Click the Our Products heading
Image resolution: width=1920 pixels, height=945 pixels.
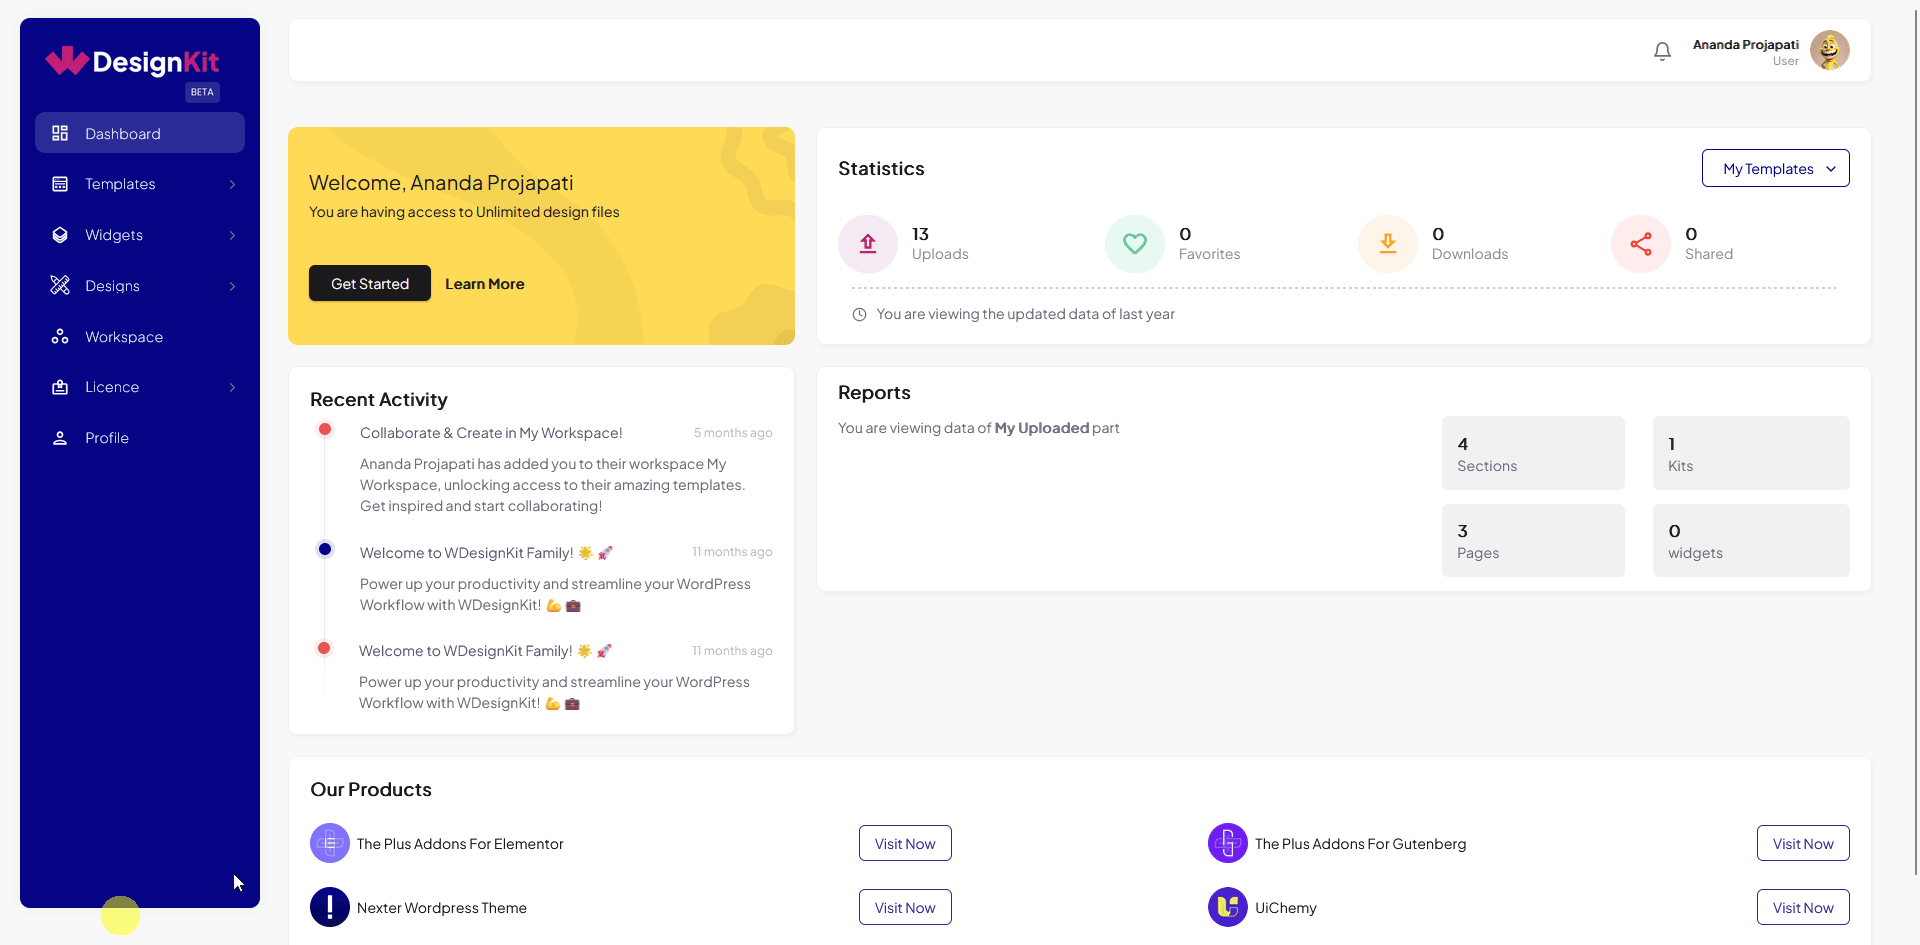(371, 789)
